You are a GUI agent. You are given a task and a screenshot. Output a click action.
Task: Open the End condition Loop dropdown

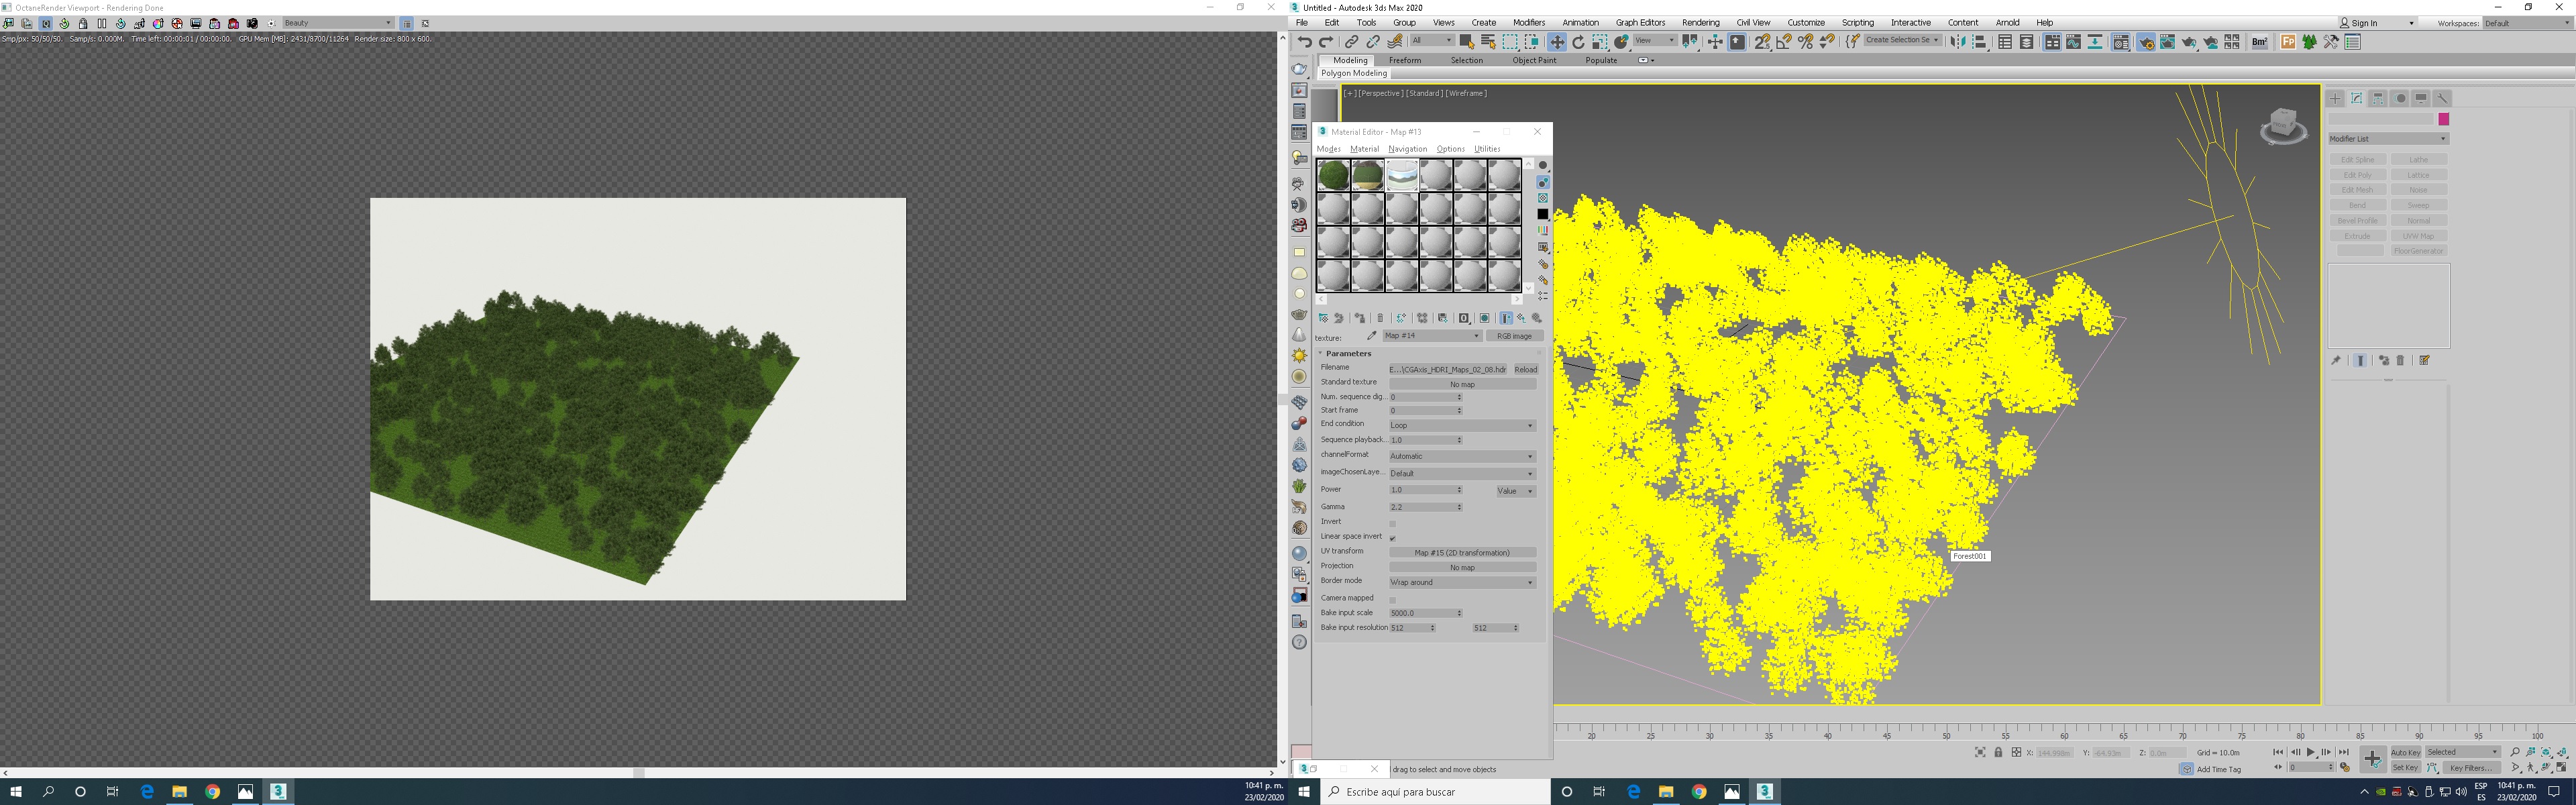click(x=1461, y=425)
